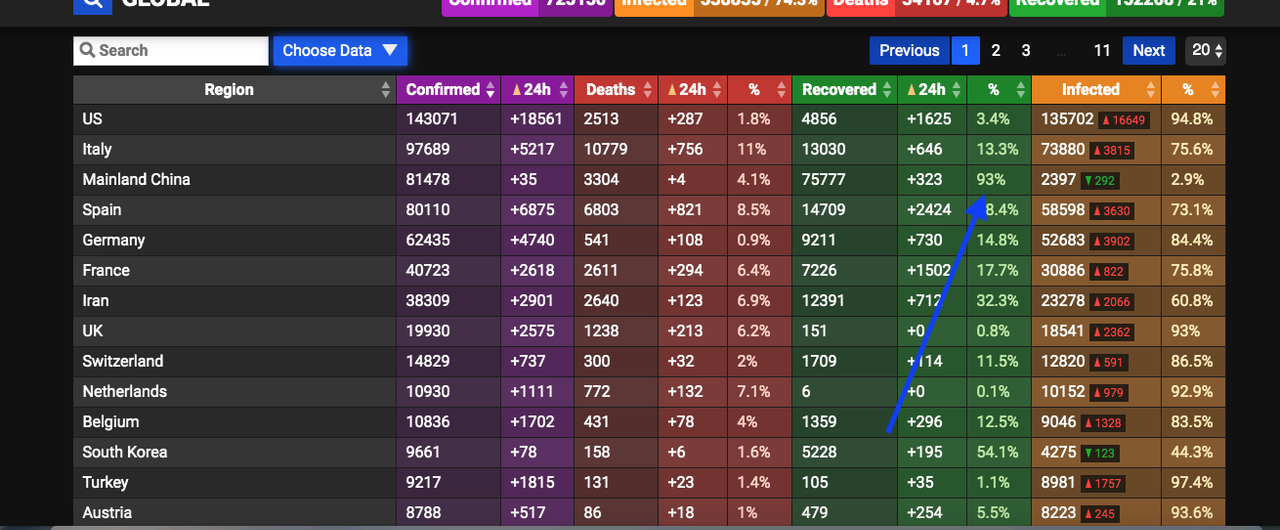Click Netherlands deaths percent 7.1%
The height and width of the screenshot is (530, 1280).
click(754, 391)
